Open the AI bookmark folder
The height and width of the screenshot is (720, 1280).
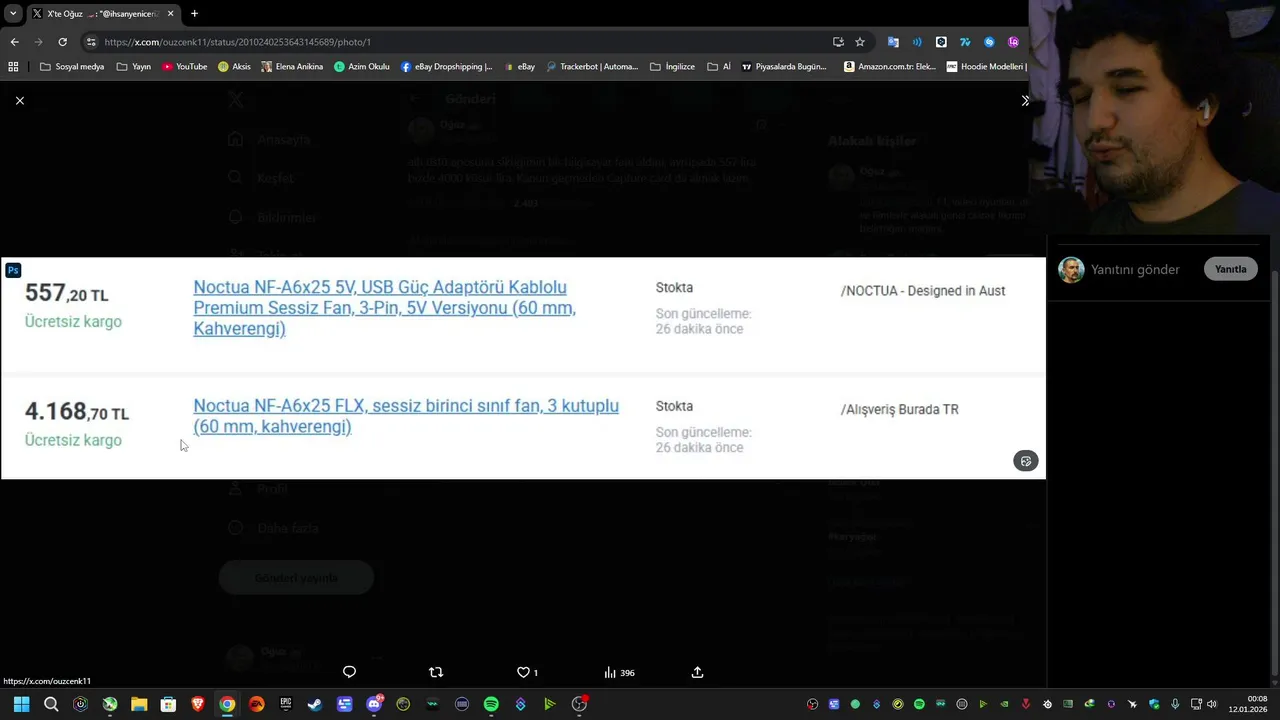pyautogui.click(x=719, y=66)
